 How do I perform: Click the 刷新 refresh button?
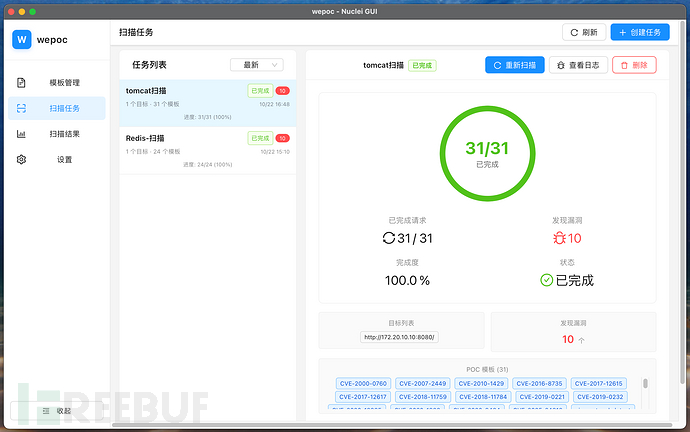584,32
